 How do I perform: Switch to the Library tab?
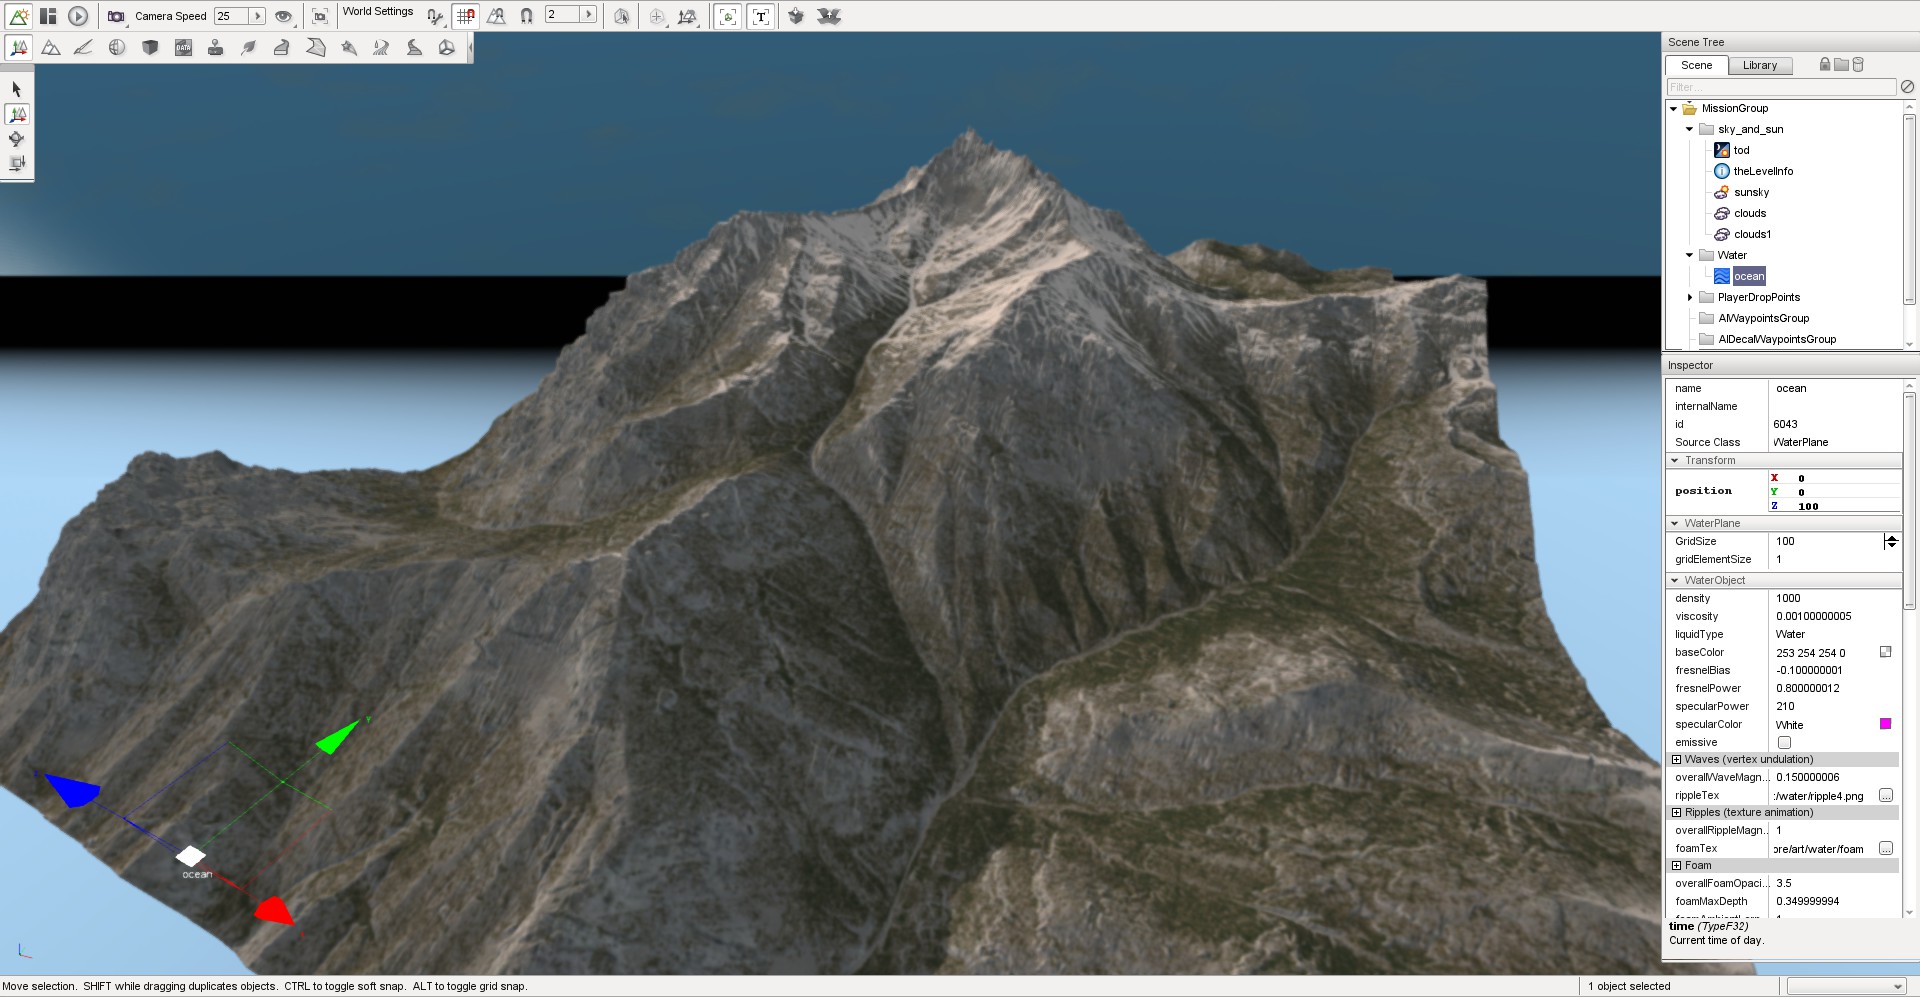(1760, 65)
